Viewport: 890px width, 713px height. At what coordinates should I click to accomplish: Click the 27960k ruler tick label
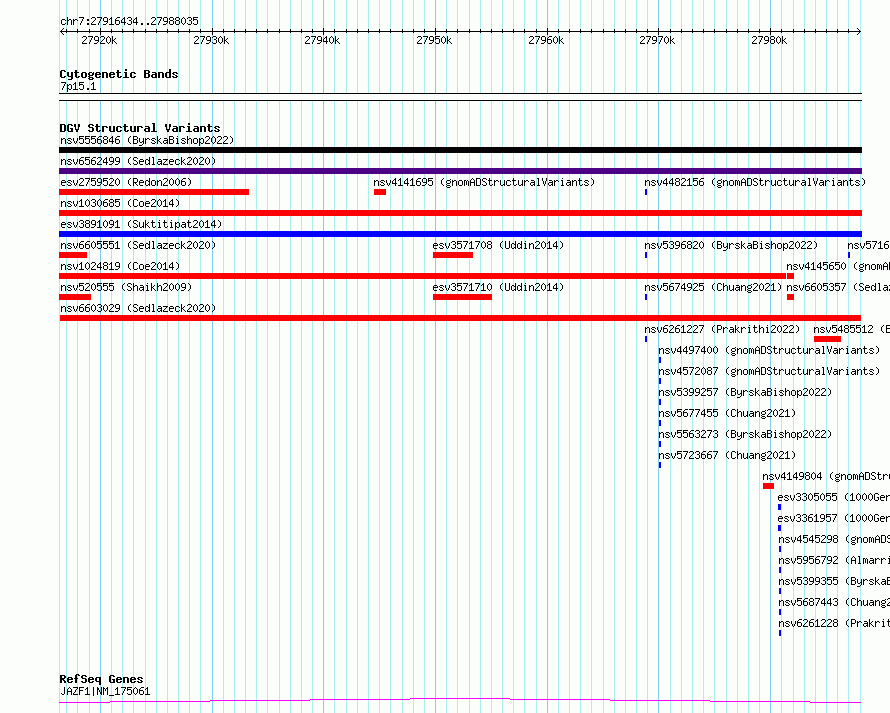coord(546,40)
